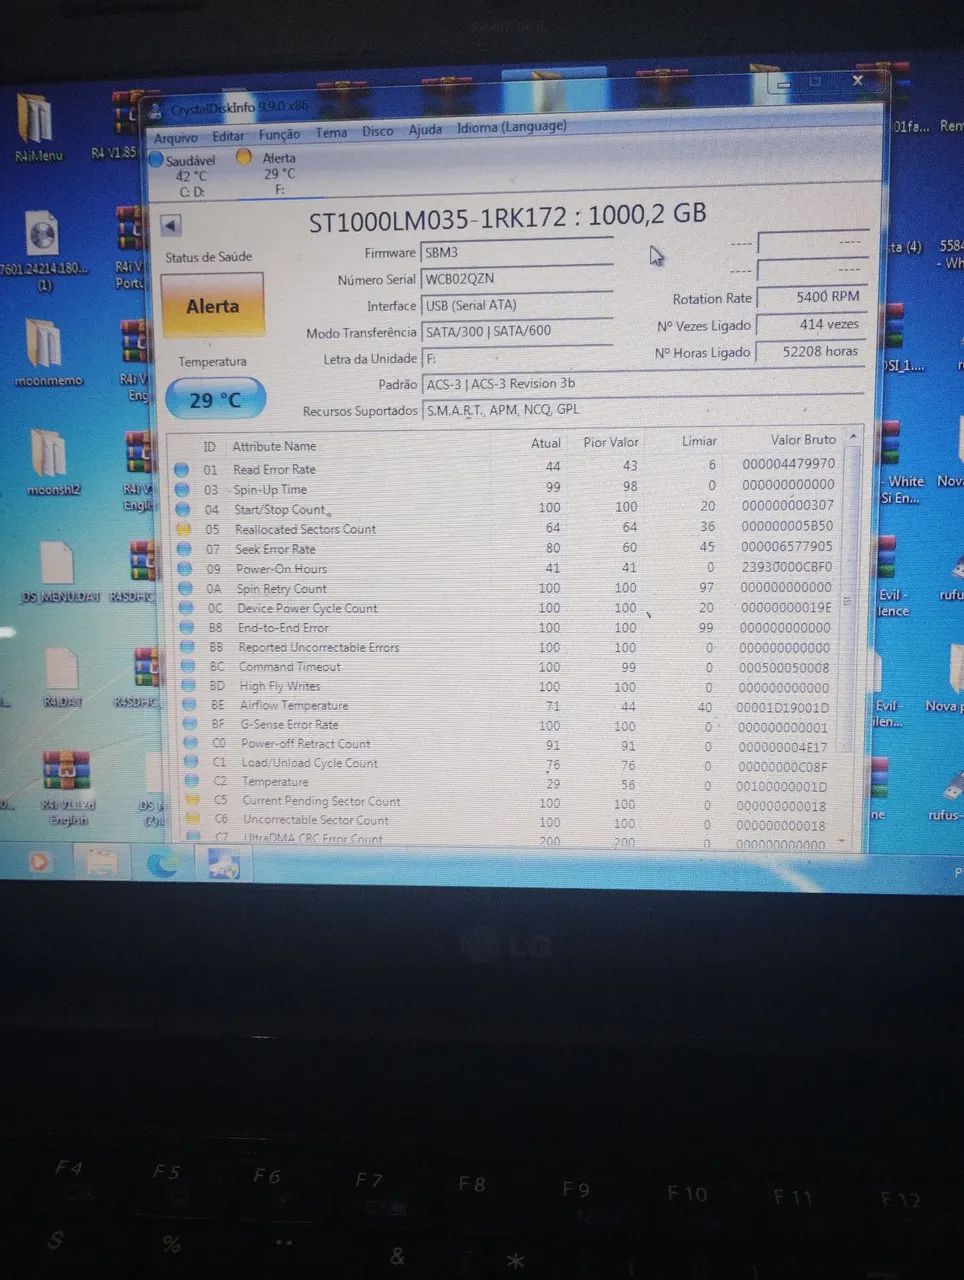Click the Alerta health status button
This screenshot has height=1280, width=964.
tap(212, 306)
